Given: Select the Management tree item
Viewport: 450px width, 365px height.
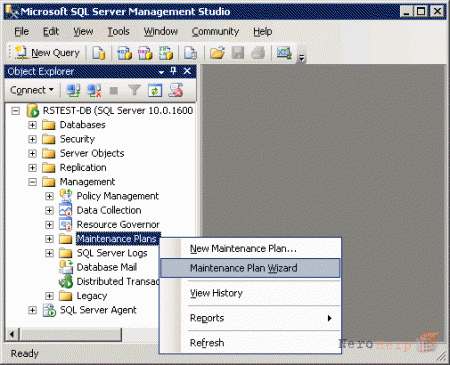Looking at the screenshot, I should point(87,182).
